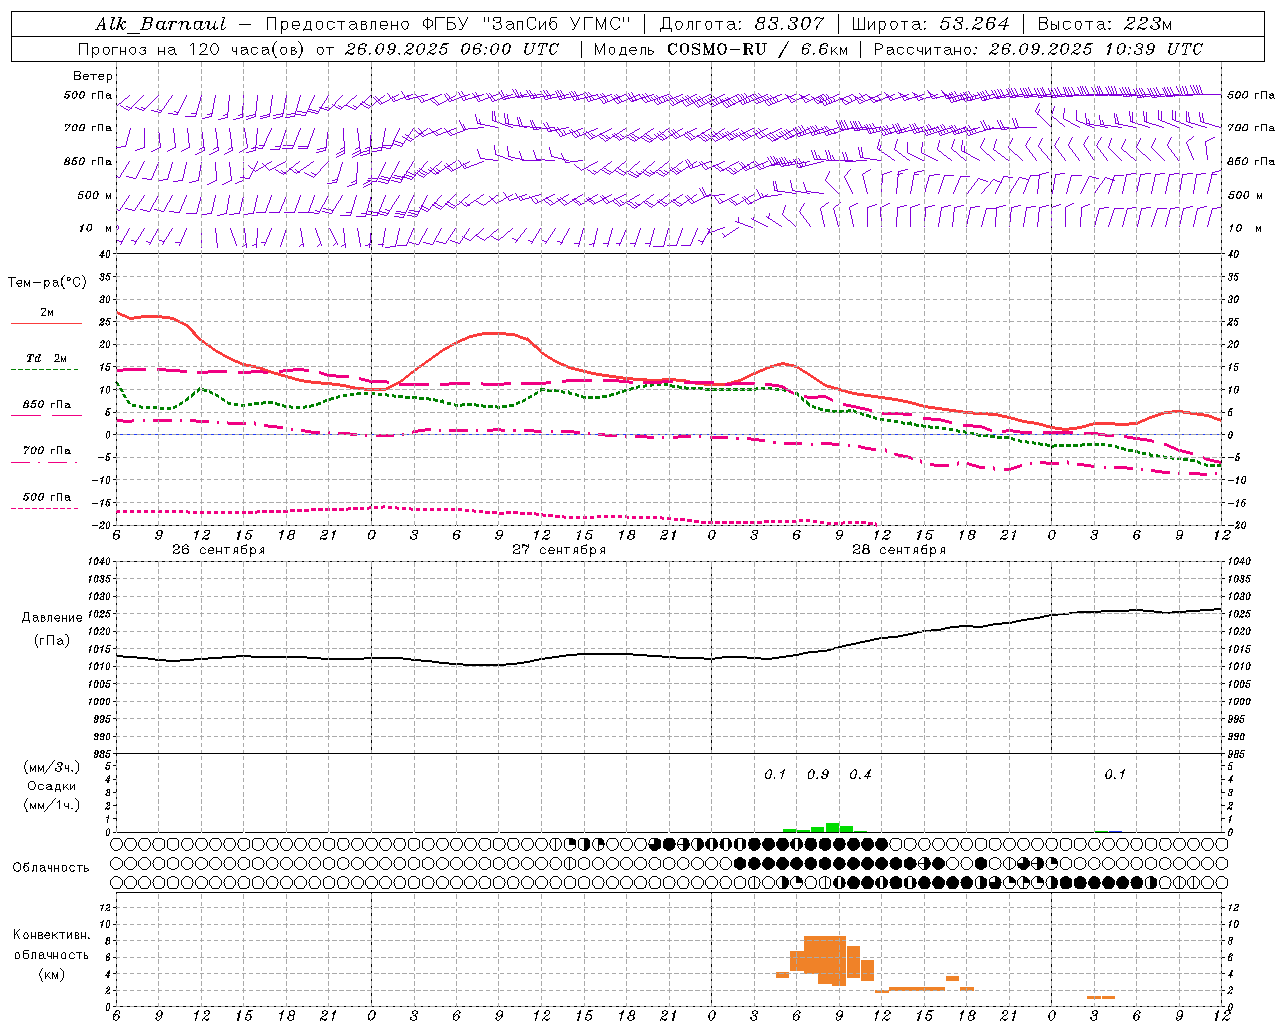This screenshot has width=1280, height=1024.
Task: Click the Тем-ра(°C) temperature panel label
Action: pos(47,283)
